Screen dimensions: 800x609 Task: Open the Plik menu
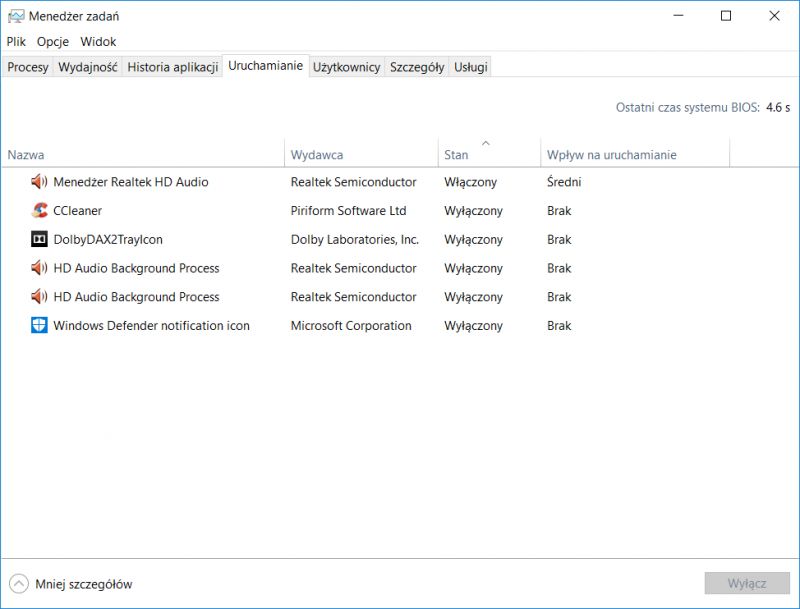pyautogui.click(x=16, y=41)
